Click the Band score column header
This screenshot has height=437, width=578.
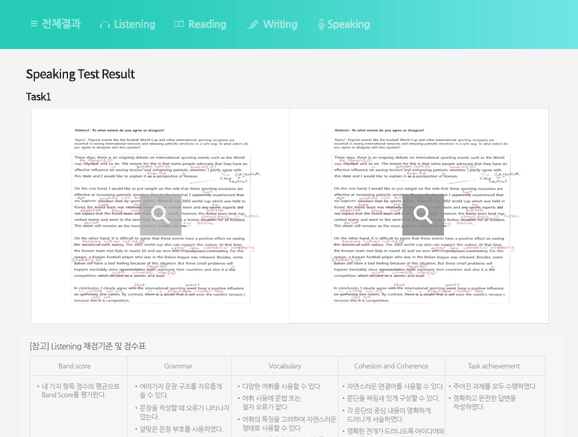pos(74,366)
